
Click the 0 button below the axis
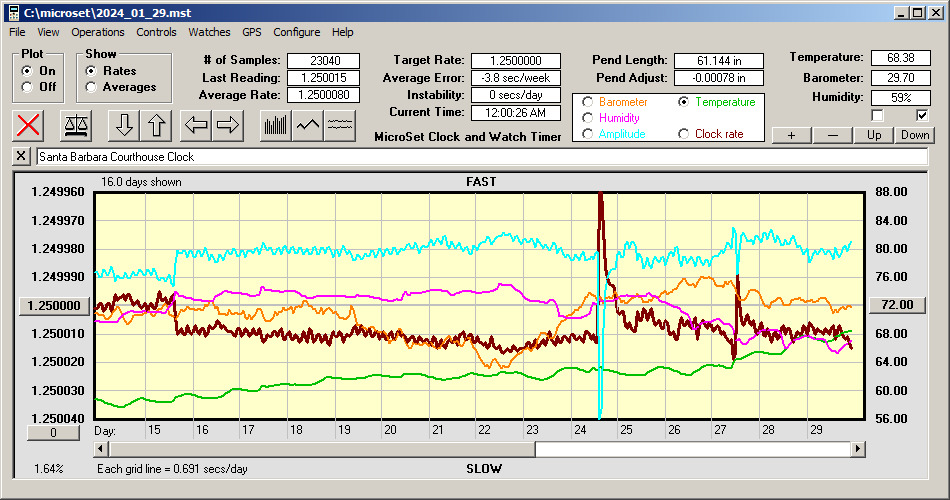pos(53,433)
